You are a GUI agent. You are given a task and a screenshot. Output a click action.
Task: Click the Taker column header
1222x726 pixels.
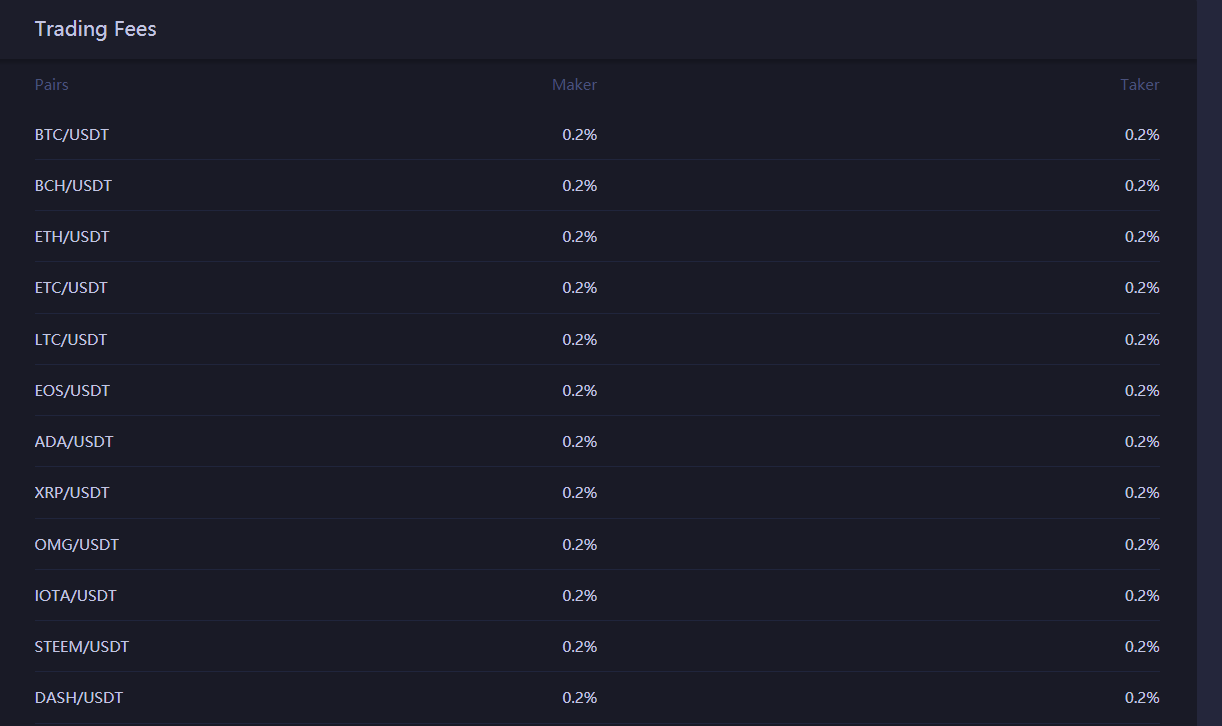(x=1140, y=85)
